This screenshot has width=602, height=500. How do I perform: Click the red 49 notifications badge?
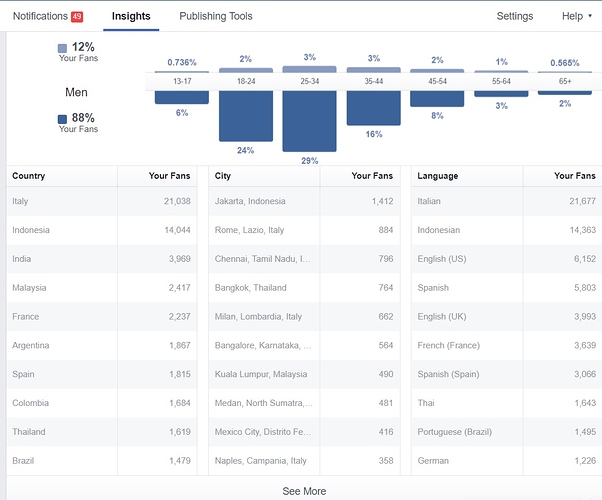coord(77,17)
